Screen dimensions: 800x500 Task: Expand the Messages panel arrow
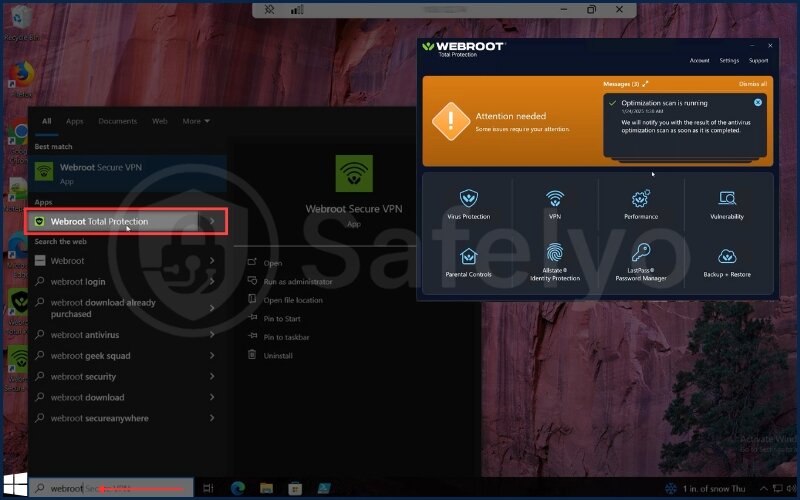click(646, 84)
